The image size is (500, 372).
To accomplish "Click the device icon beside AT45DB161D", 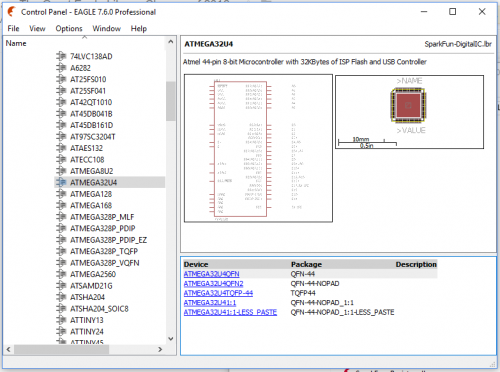I will 61,125.
